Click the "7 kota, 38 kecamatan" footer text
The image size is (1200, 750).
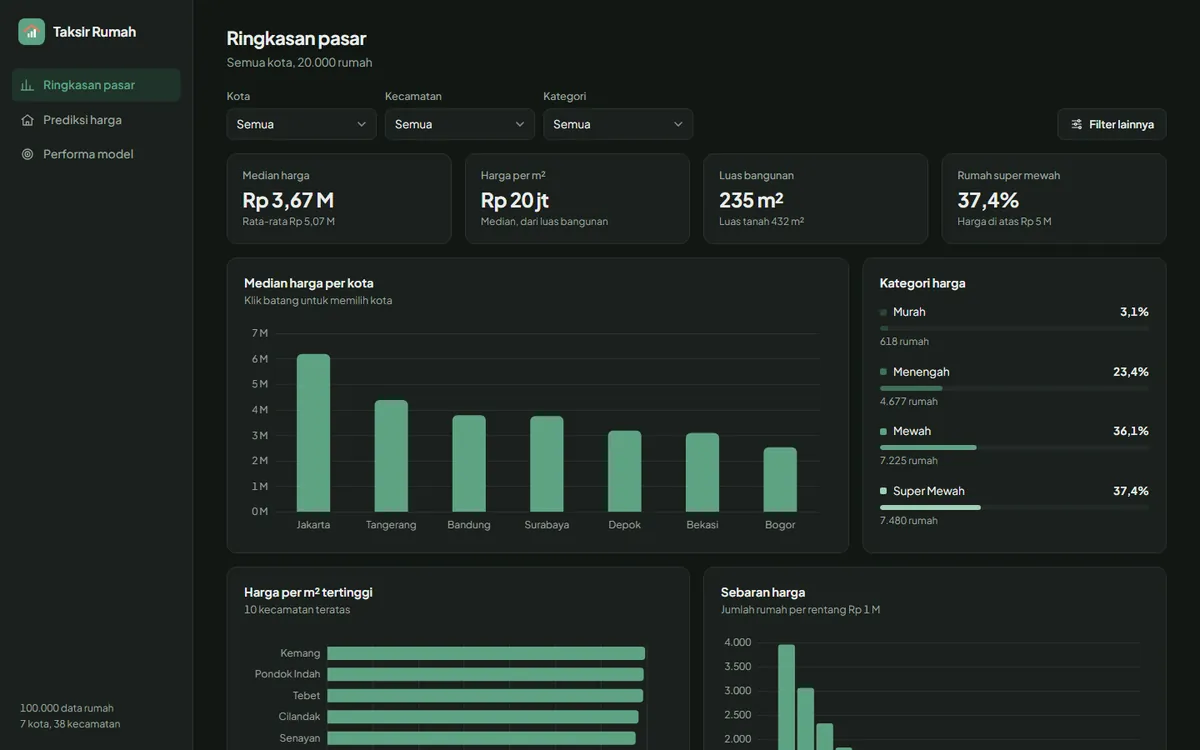70,724
